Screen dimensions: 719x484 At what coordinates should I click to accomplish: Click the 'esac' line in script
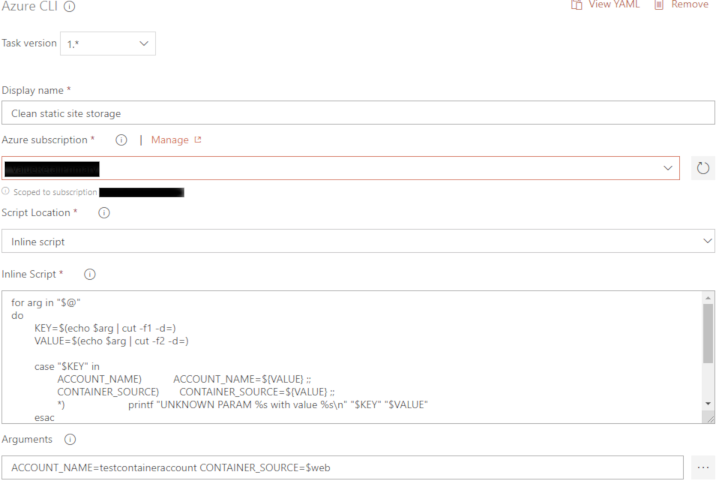tap(44, 418)
